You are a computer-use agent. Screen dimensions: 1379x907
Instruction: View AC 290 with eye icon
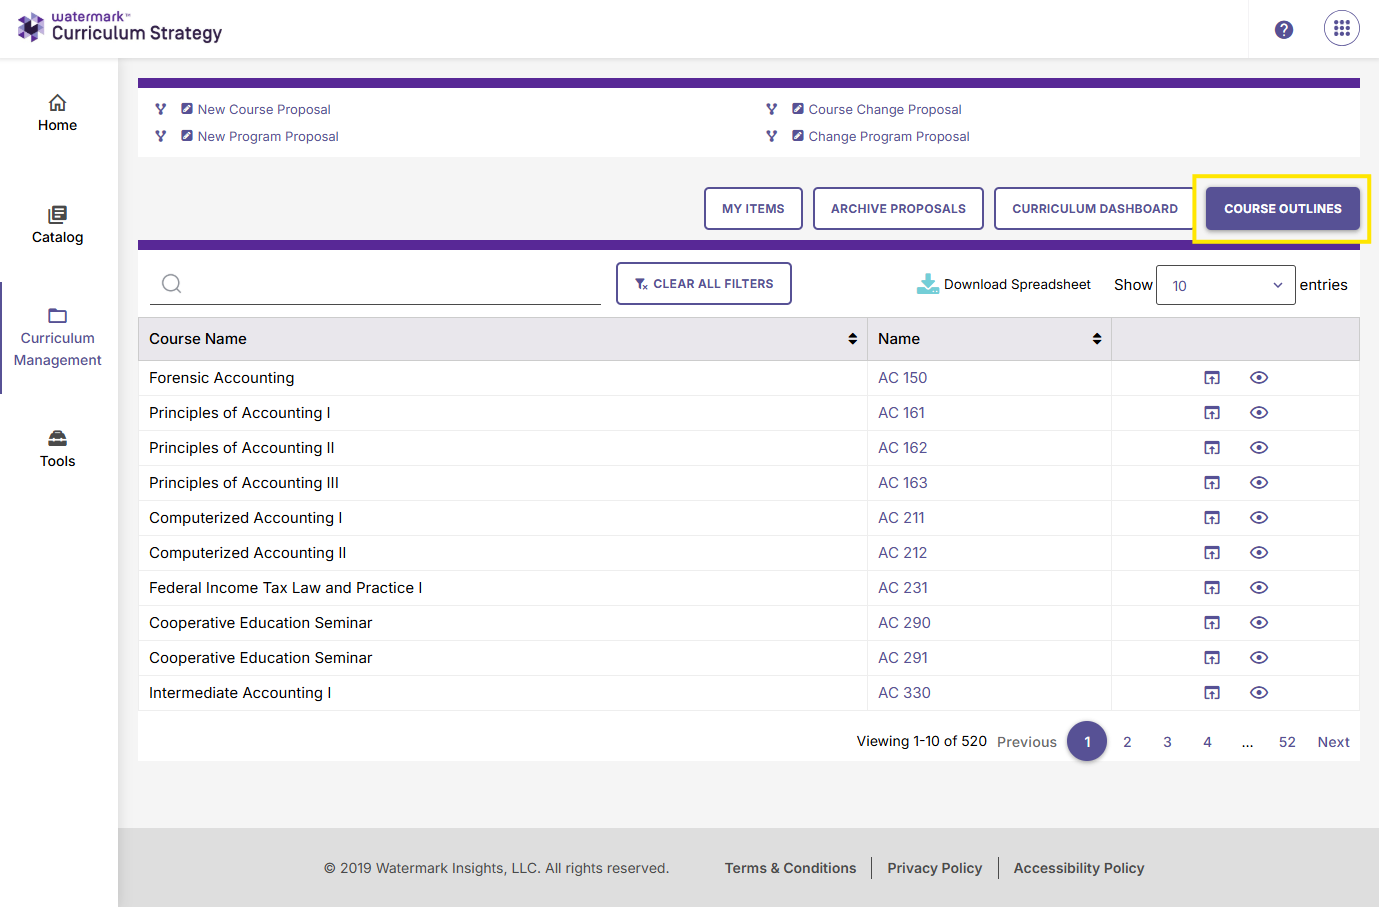pos(1259,623)
